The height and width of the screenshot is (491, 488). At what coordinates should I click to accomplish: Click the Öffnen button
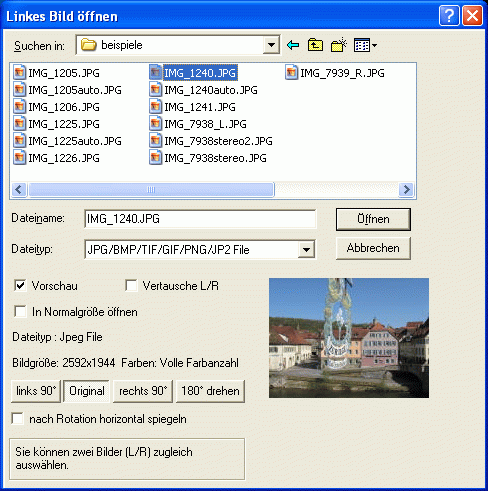coord(373,219)
